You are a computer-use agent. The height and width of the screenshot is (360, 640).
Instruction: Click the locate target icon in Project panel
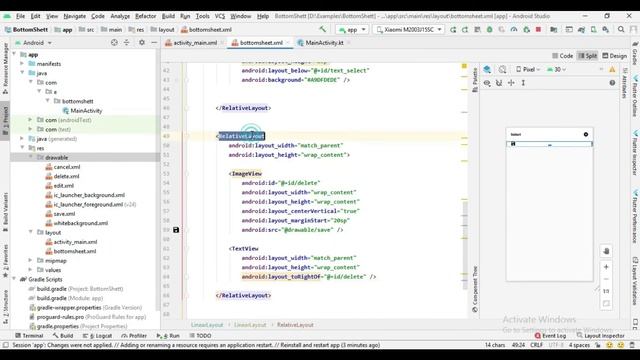[114, 42]
